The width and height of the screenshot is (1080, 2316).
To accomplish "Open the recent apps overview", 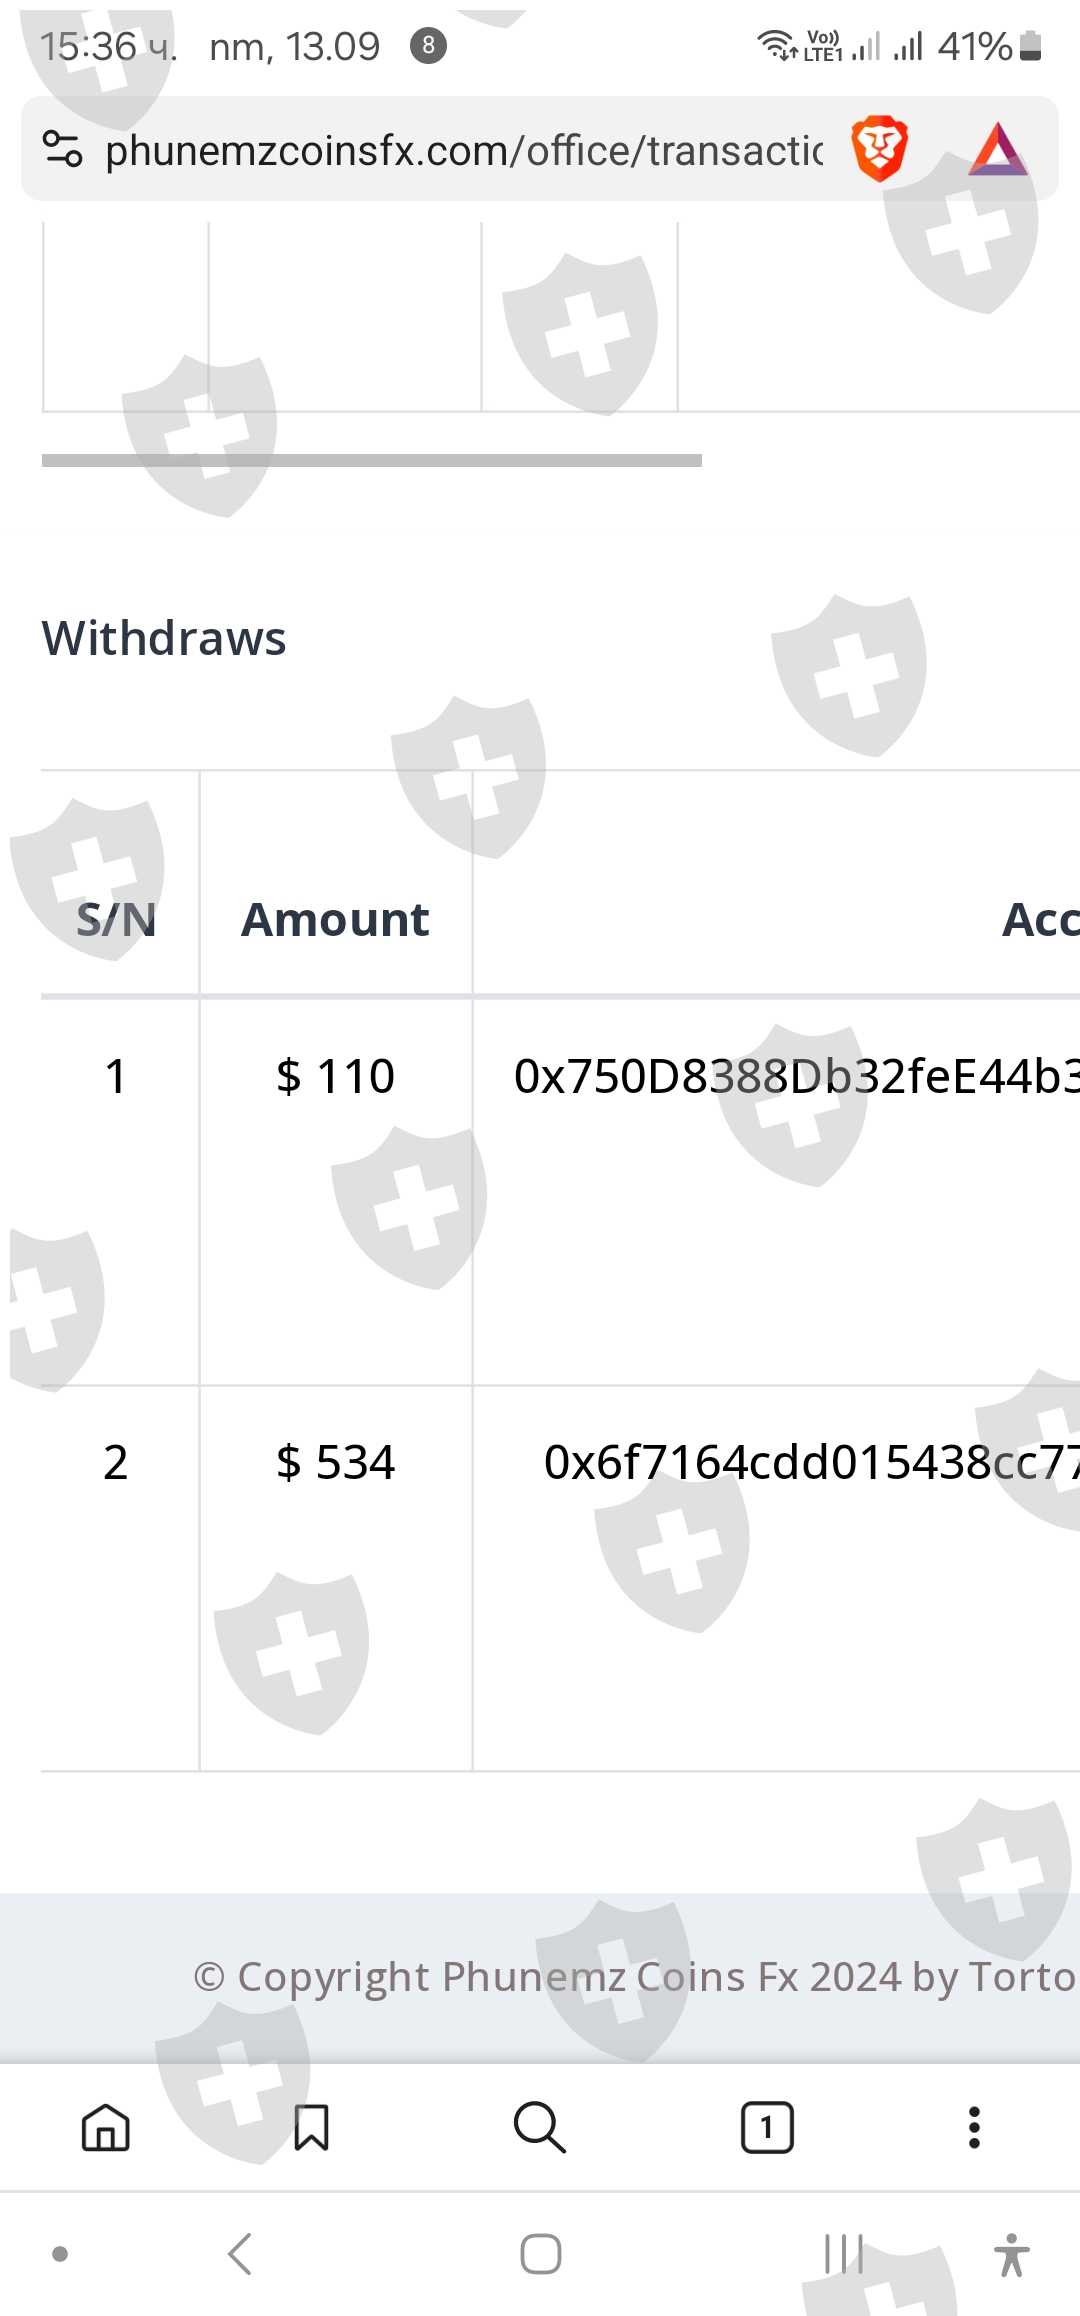I will pyautogui.click(x=843, y=2254).
